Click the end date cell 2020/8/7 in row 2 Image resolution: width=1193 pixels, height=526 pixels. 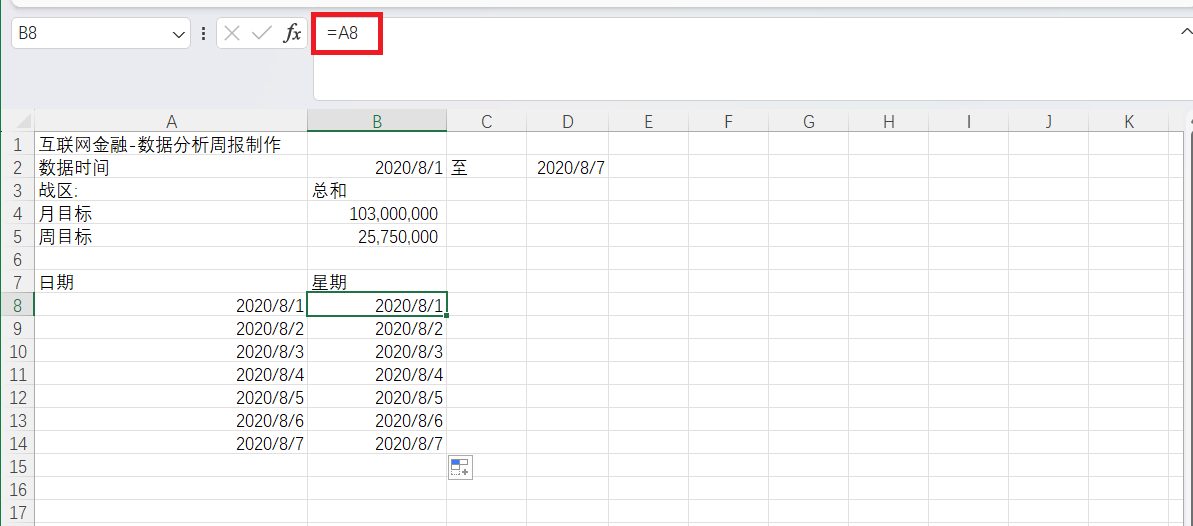pyautogui.click(x=568, y=168)
